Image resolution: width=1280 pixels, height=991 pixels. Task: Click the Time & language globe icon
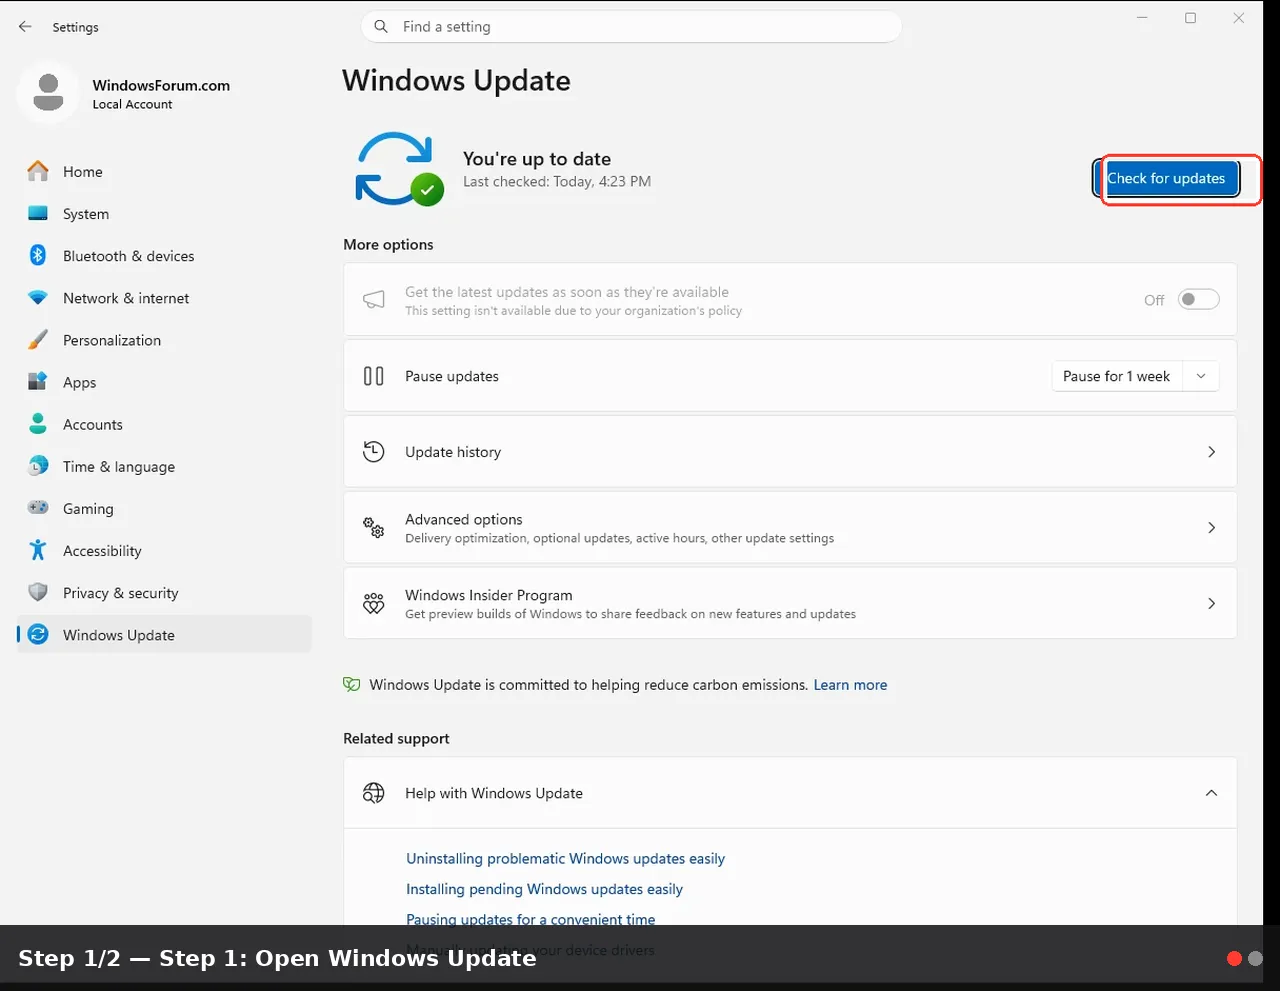[38, 466]
